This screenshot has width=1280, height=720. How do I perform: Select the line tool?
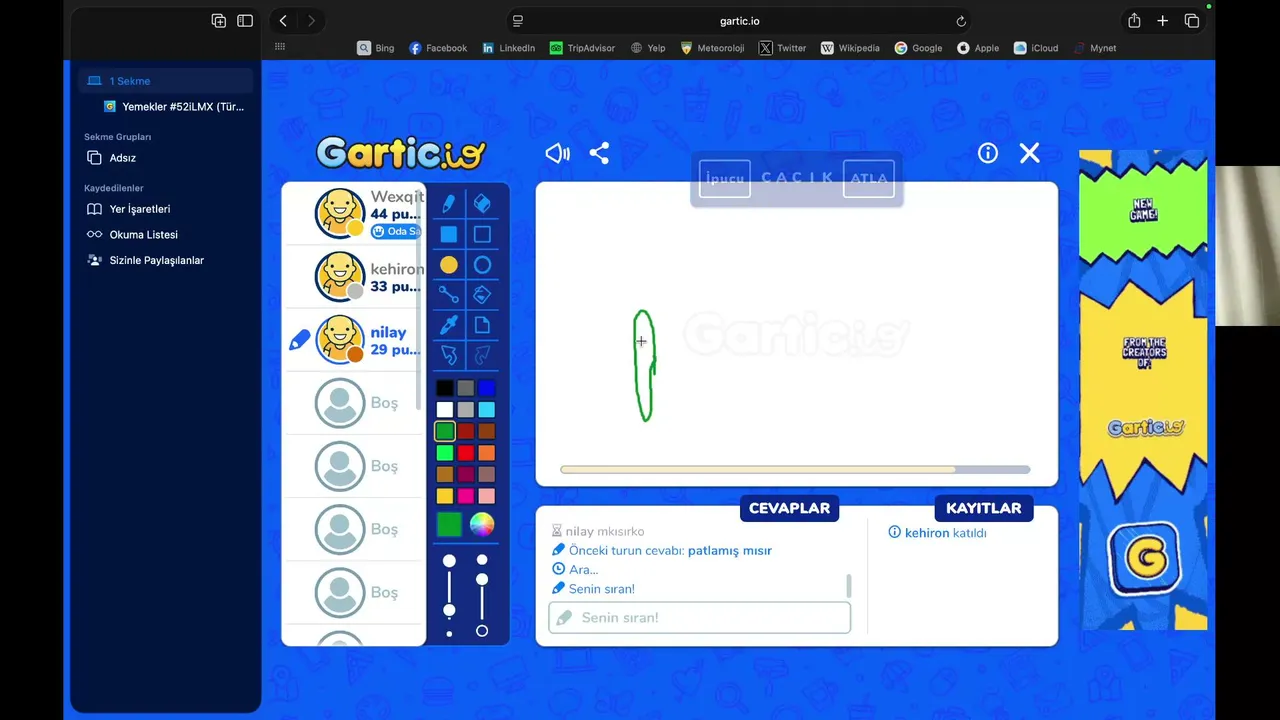coord(449,295)
